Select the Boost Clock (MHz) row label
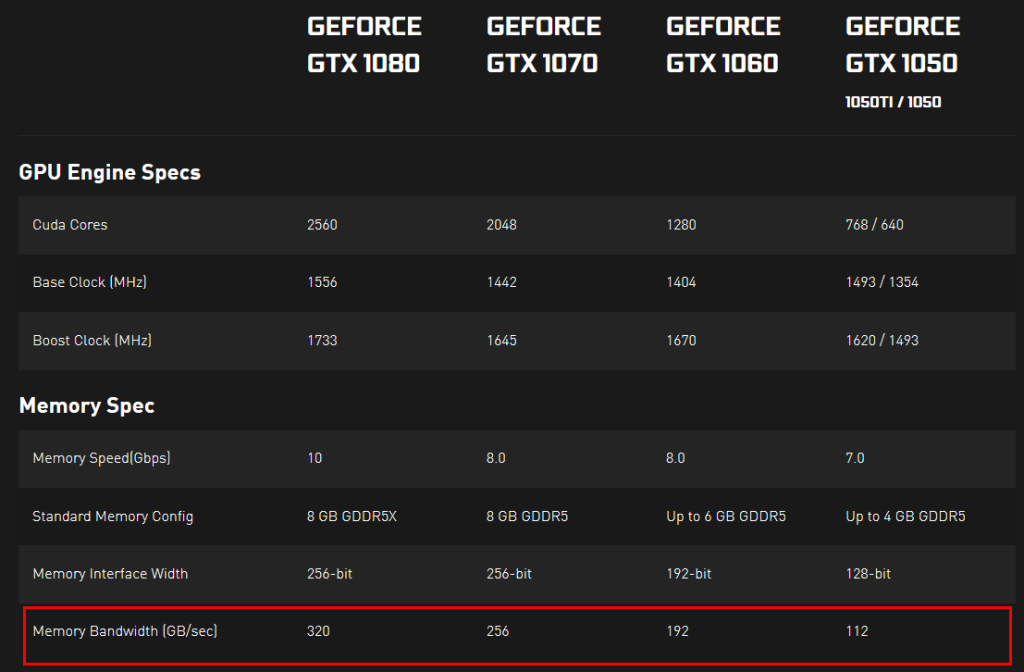Viewport: 1024px width, 672px height. pos(92,340)
